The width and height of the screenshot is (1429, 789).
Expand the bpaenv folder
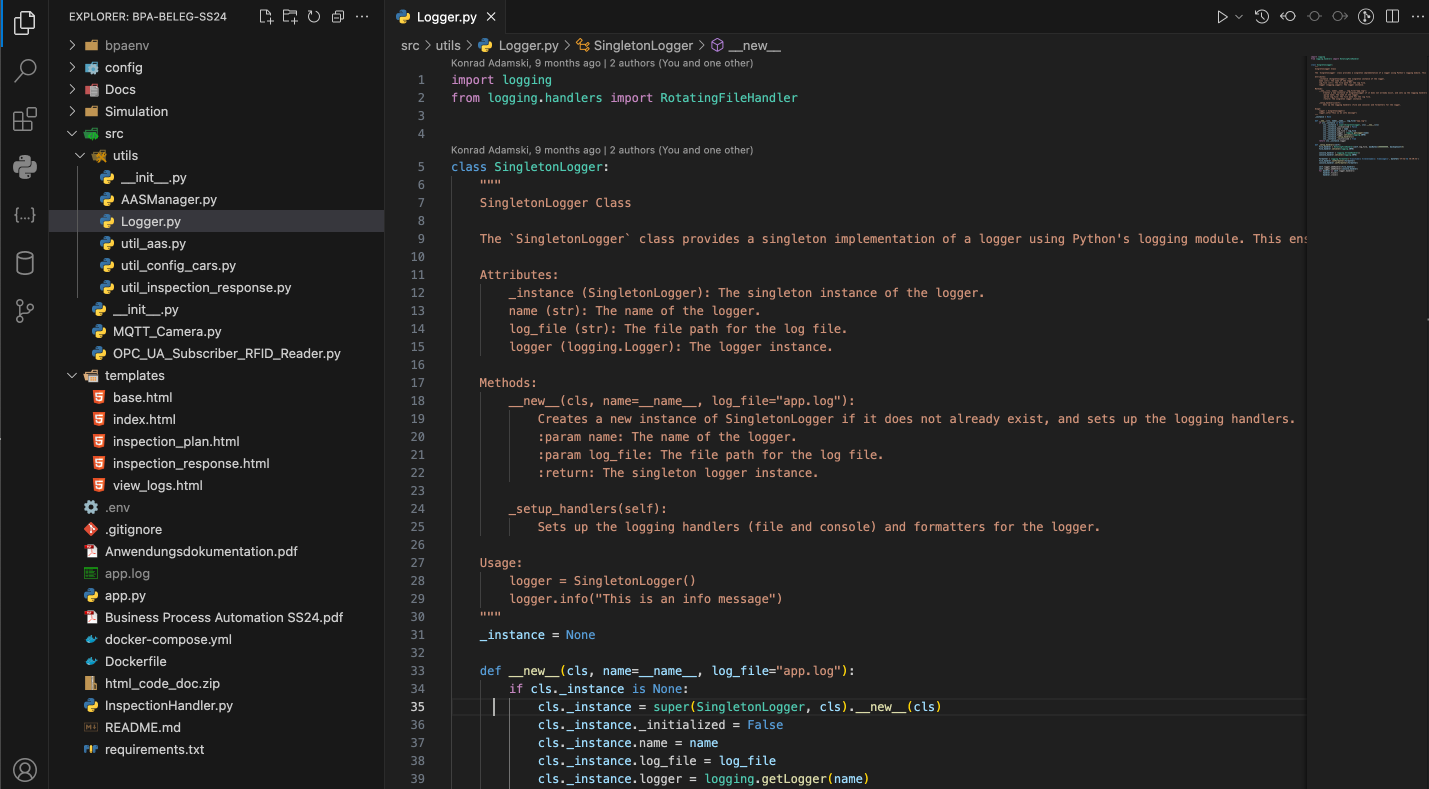[x=216, y=45]
